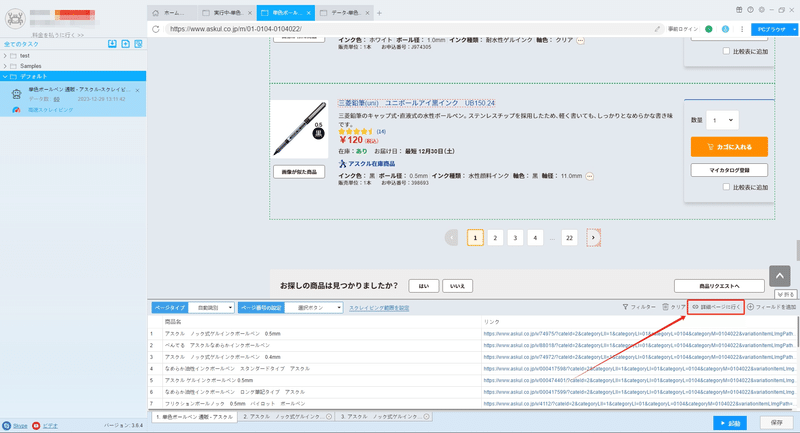800x433 pixels.
Task: Expand the Samples folder
Action: (x=5, y=66)
